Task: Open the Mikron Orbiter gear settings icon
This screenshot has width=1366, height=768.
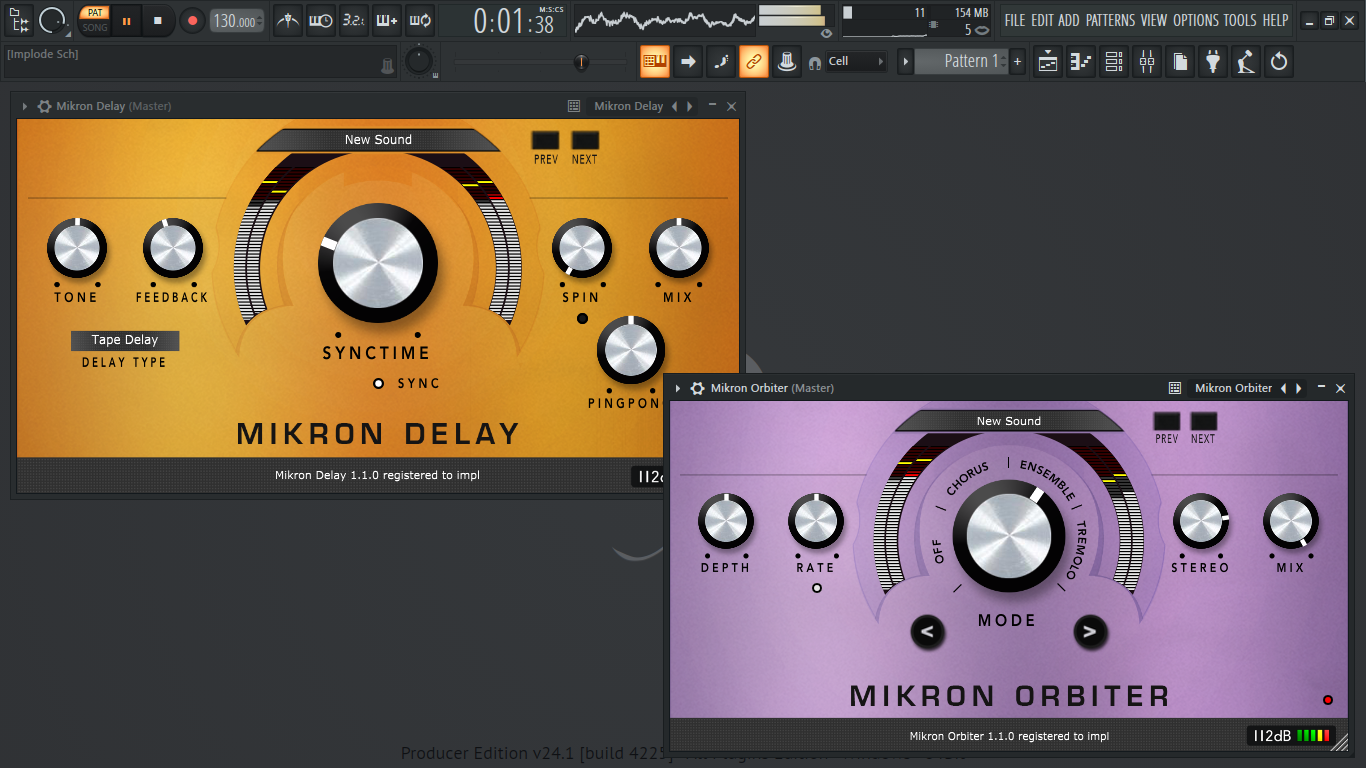Action: tap(698, 388)
